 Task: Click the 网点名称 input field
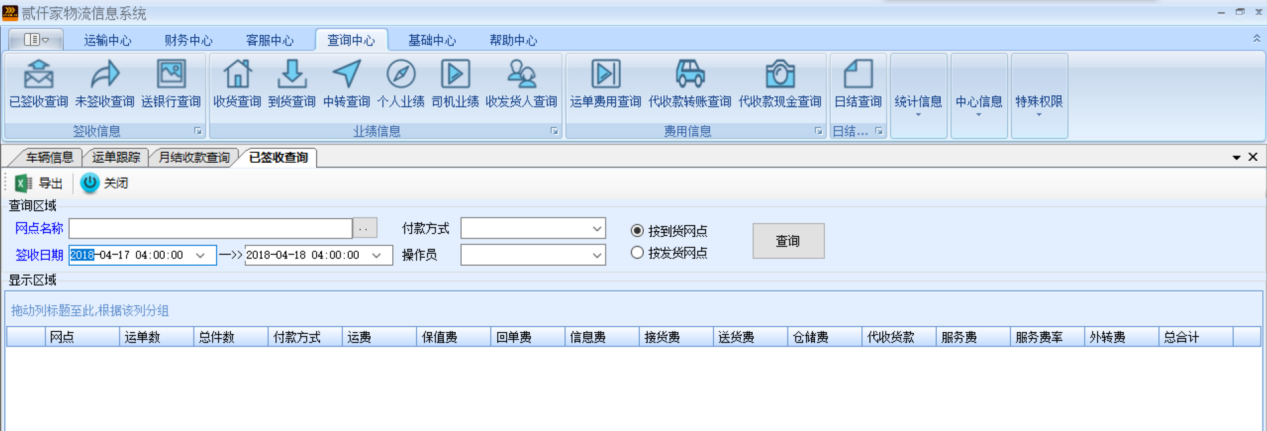210,229
